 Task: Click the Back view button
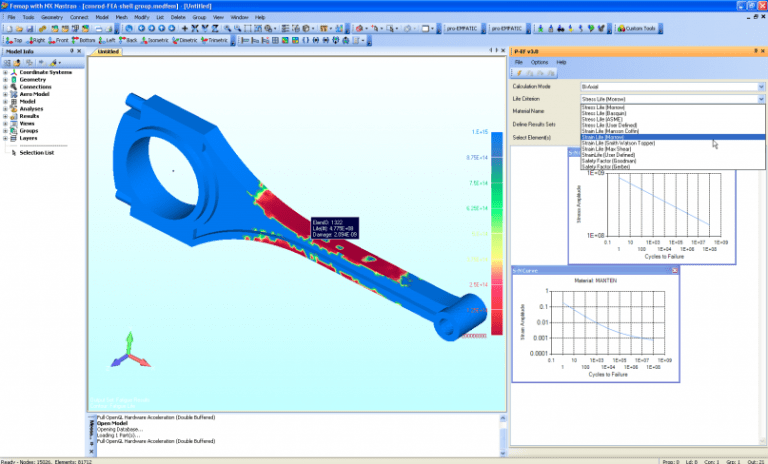click(x=128, y=40)
